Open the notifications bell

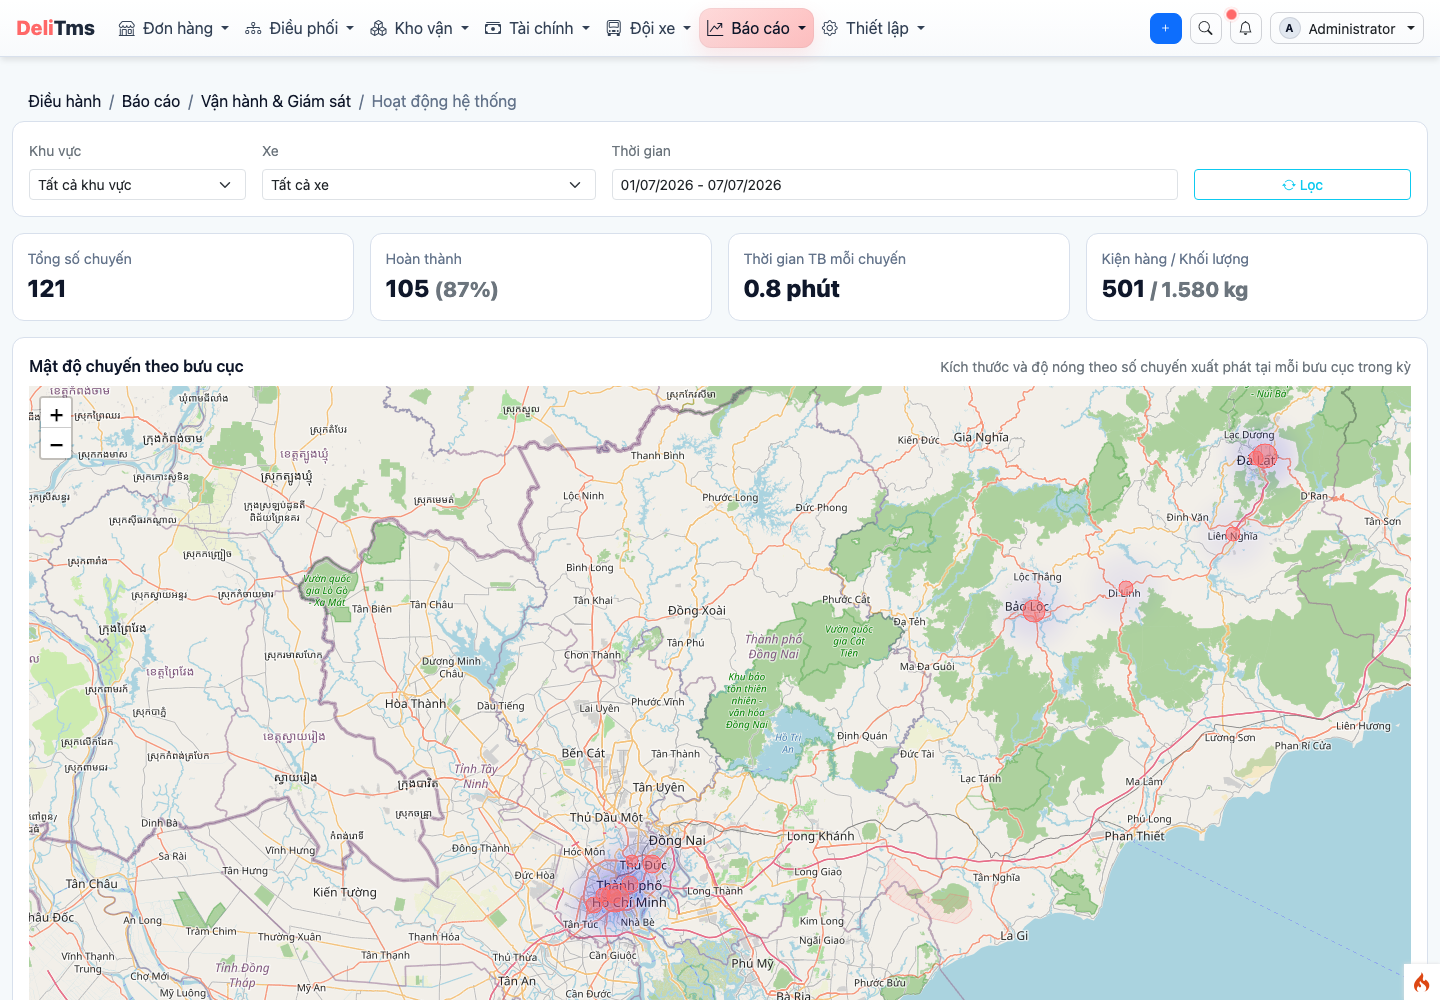coord(1246,28)
